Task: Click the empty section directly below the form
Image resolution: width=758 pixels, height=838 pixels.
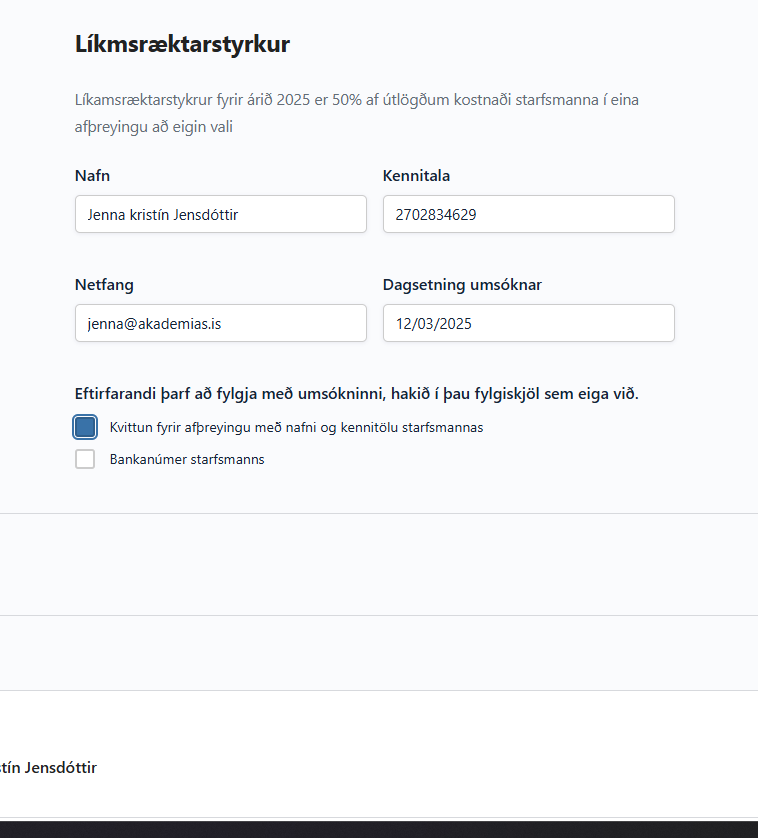Action: click(x=379, y=564)
